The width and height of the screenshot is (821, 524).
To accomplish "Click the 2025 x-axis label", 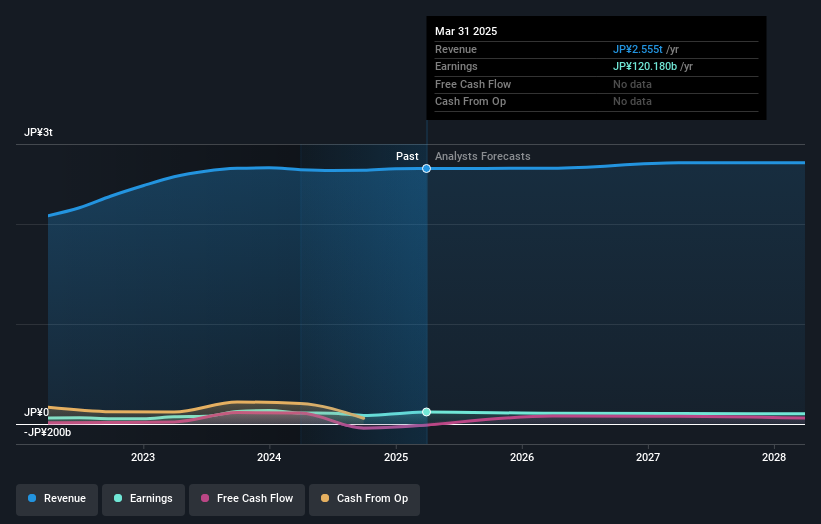I will (x=396, y=458).
